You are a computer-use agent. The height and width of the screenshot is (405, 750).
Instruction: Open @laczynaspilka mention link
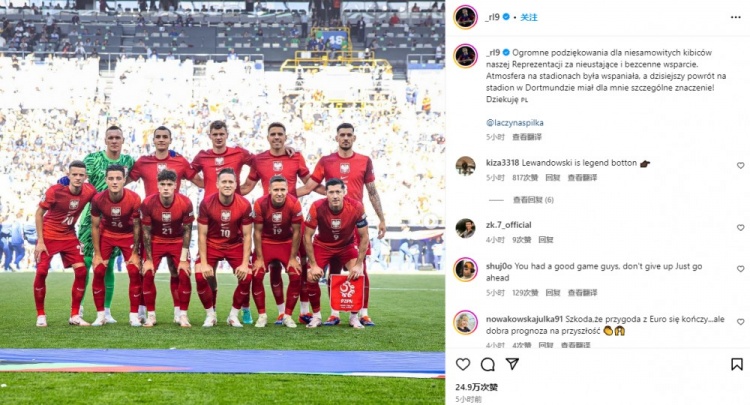click(x=515, y=123)
